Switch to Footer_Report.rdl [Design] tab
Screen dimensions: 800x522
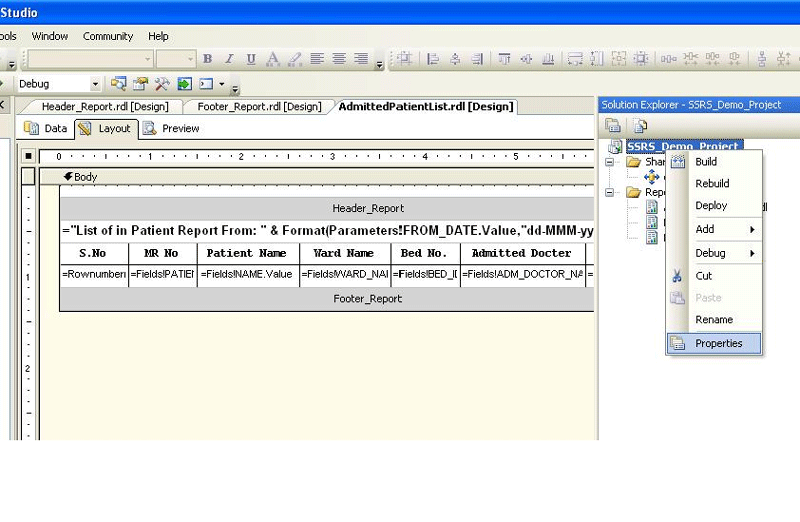[x=259, y=107]
